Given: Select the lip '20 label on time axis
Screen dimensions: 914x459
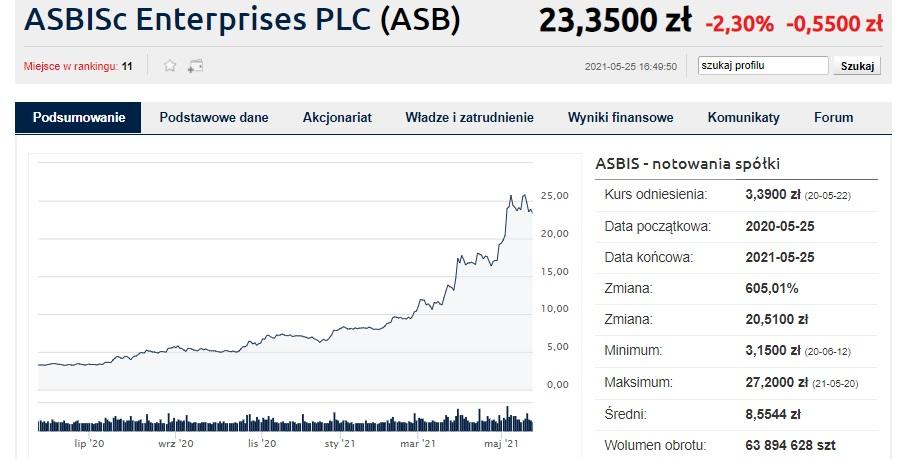Looking at the screenshot, I should click(90, 444).
